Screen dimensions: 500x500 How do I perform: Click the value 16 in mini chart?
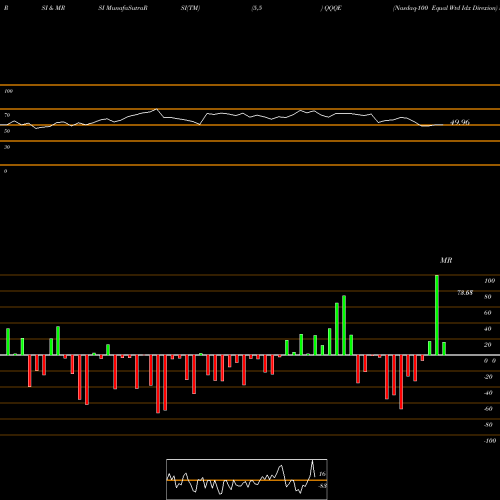point(322,474)
